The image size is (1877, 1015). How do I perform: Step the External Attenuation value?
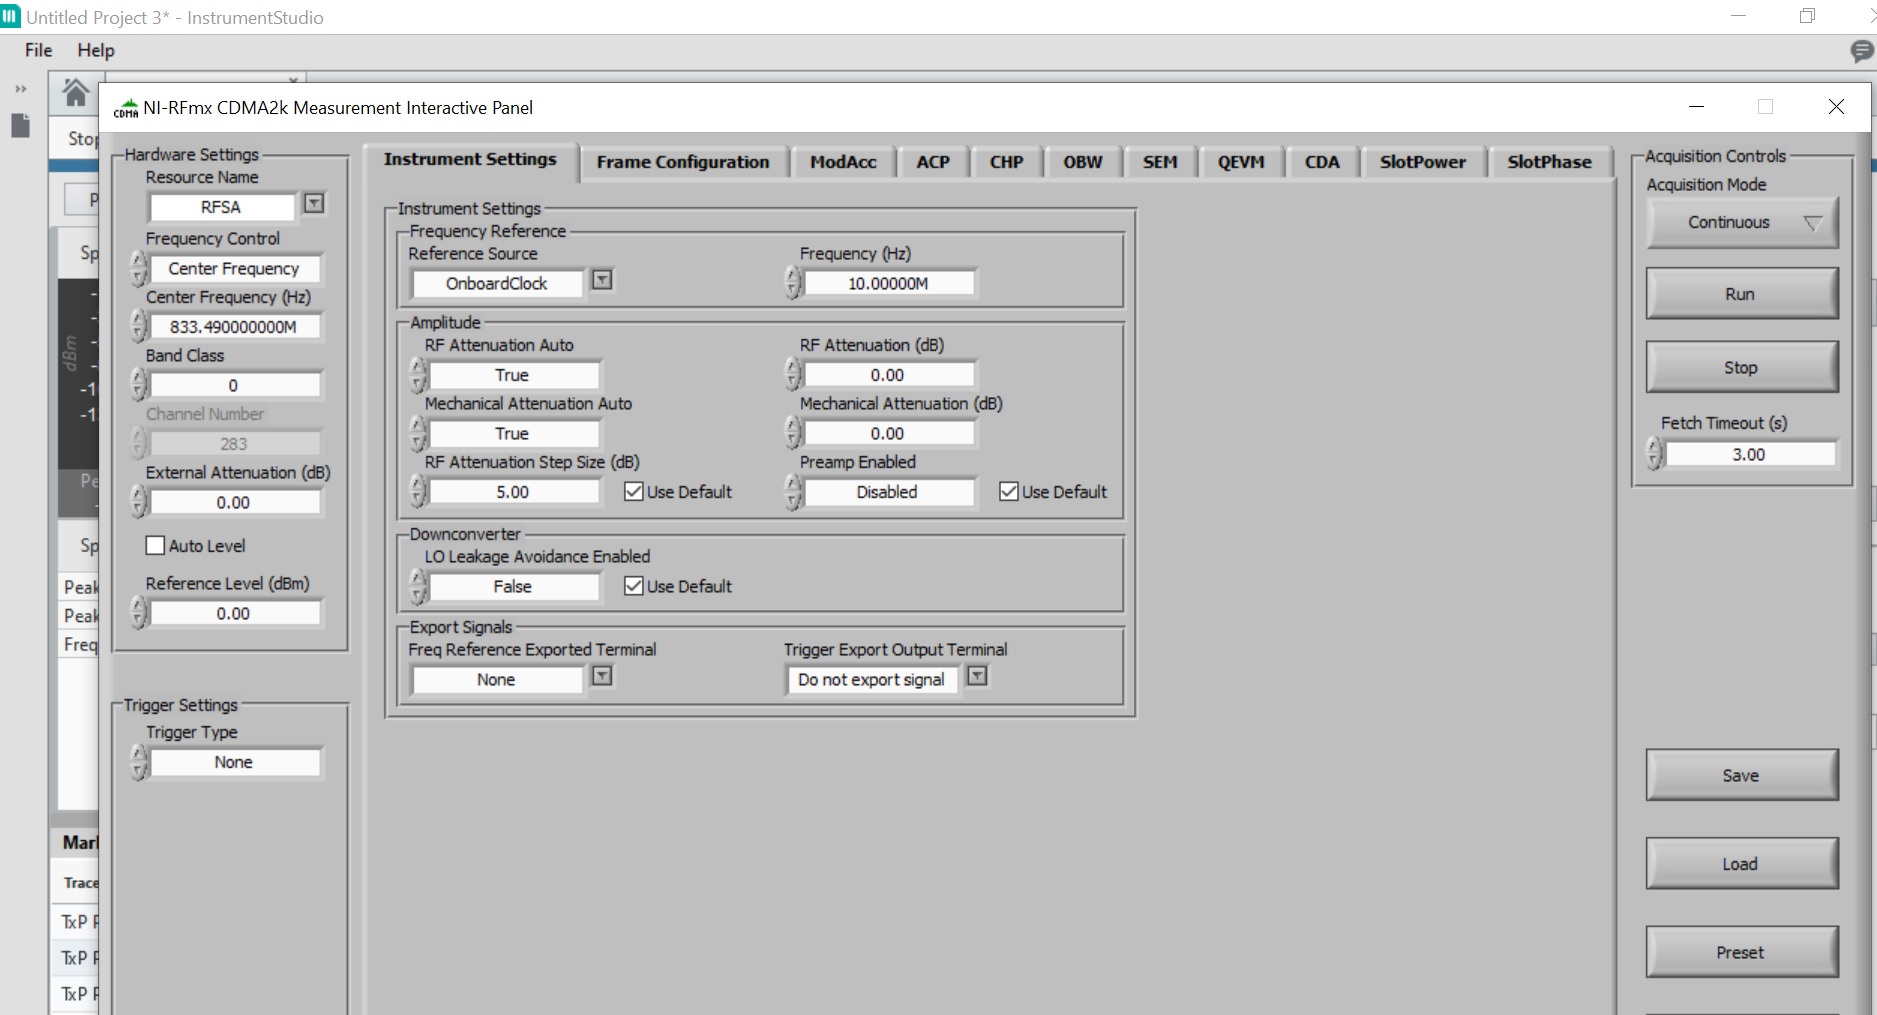coord(139,502)
